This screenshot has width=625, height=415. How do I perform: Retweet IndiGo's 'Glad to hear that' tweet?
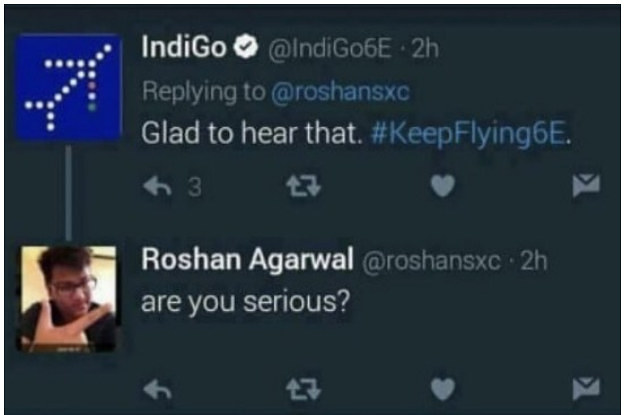[x=303, y=186]
